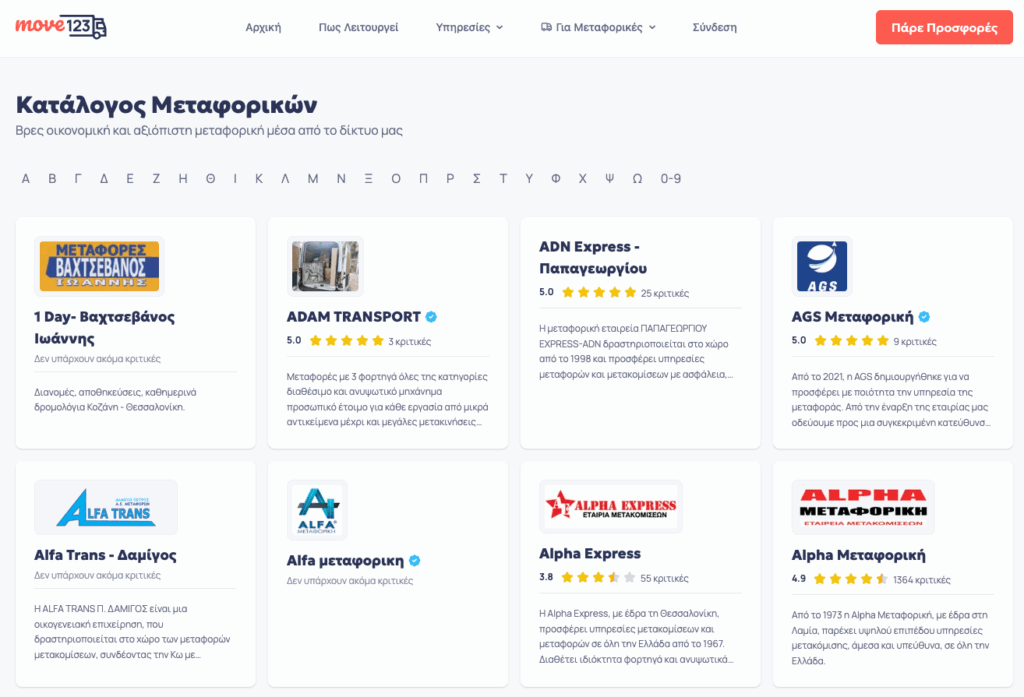Click verified badge next to AGS Μεταφορική
The width and height of the screenshot is (1024, 697).
tap(924, 317)
